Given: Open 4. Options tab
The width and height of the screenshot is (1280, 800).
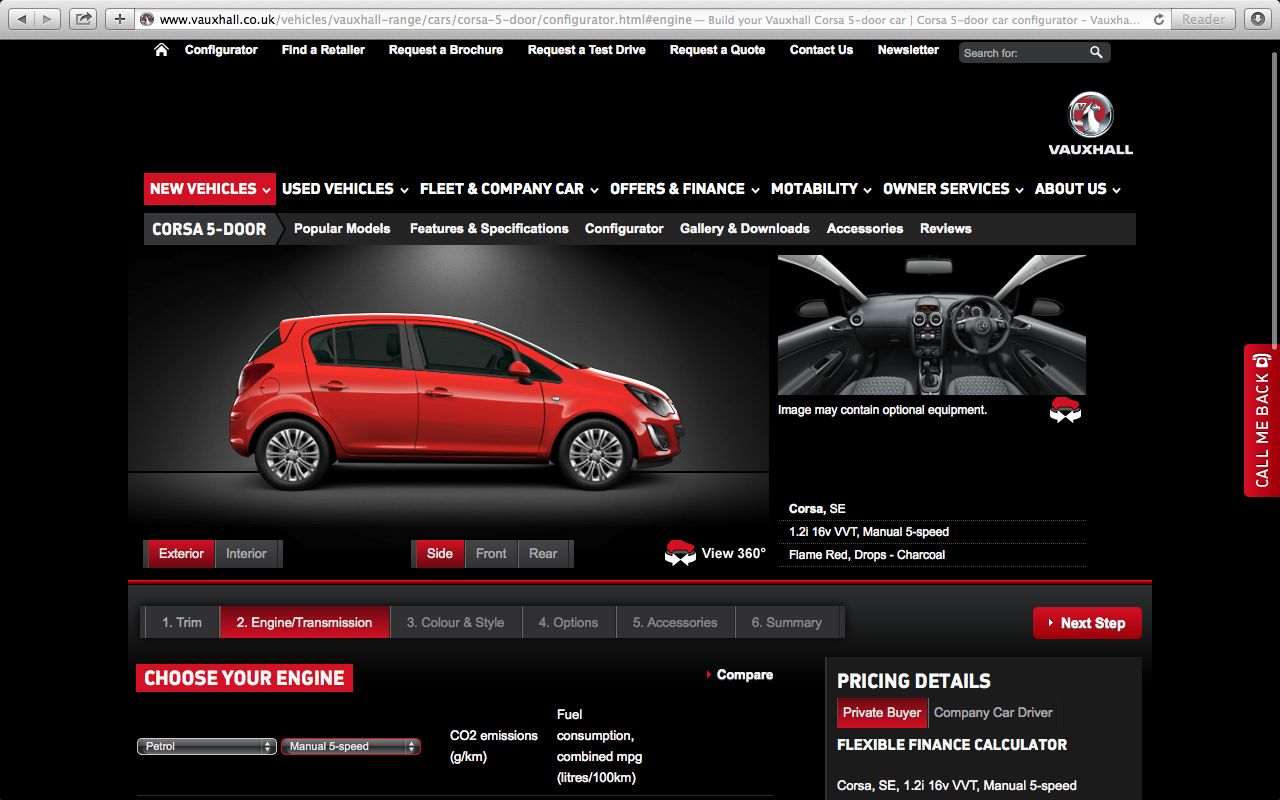Looking at the screenshot, I should (x=568, y=622).
